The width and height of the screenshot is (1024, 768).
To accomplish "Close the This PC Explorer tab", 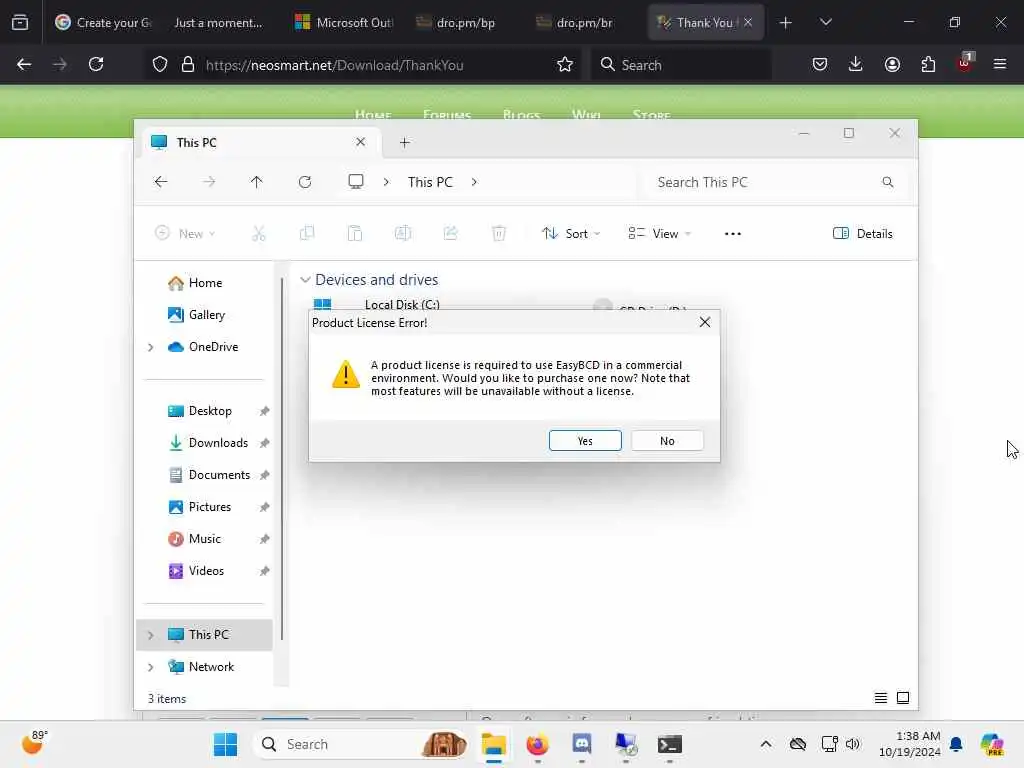I will click(x=360, y=142).
